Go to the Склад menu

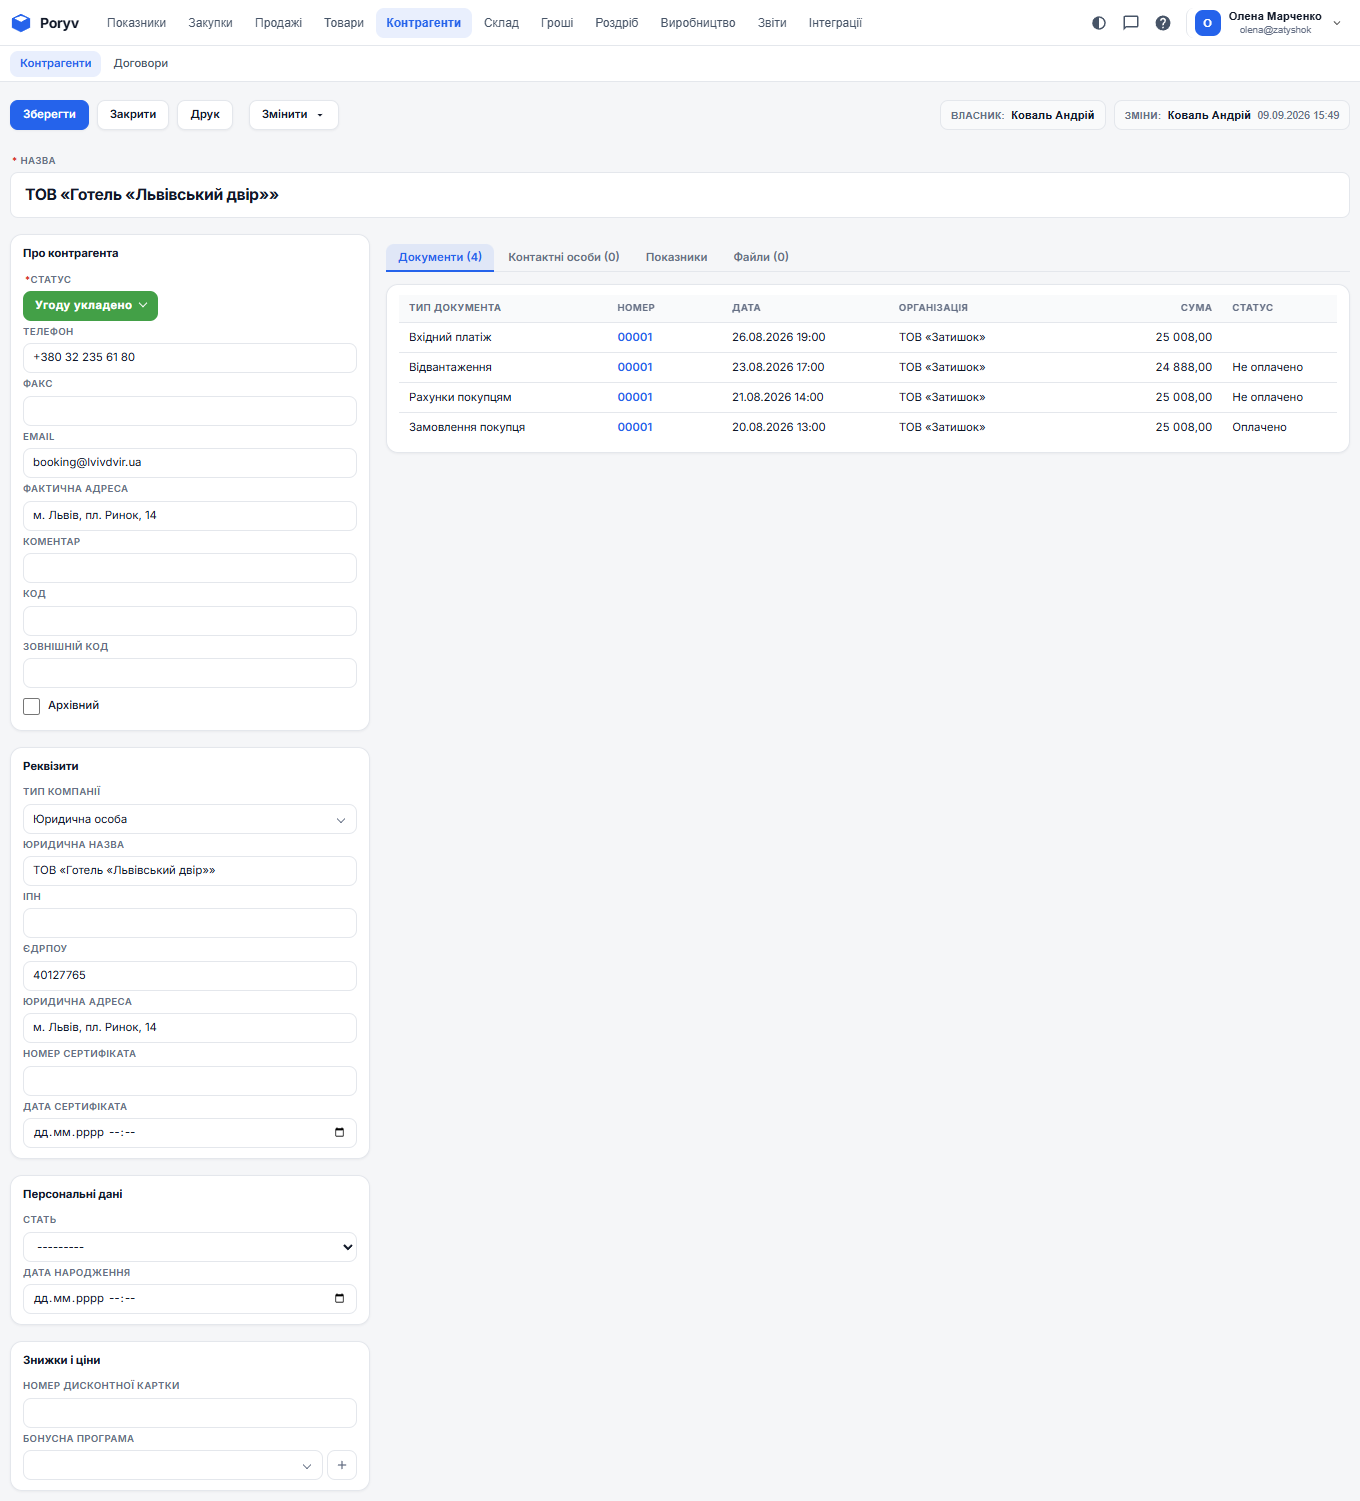[501, 23]
